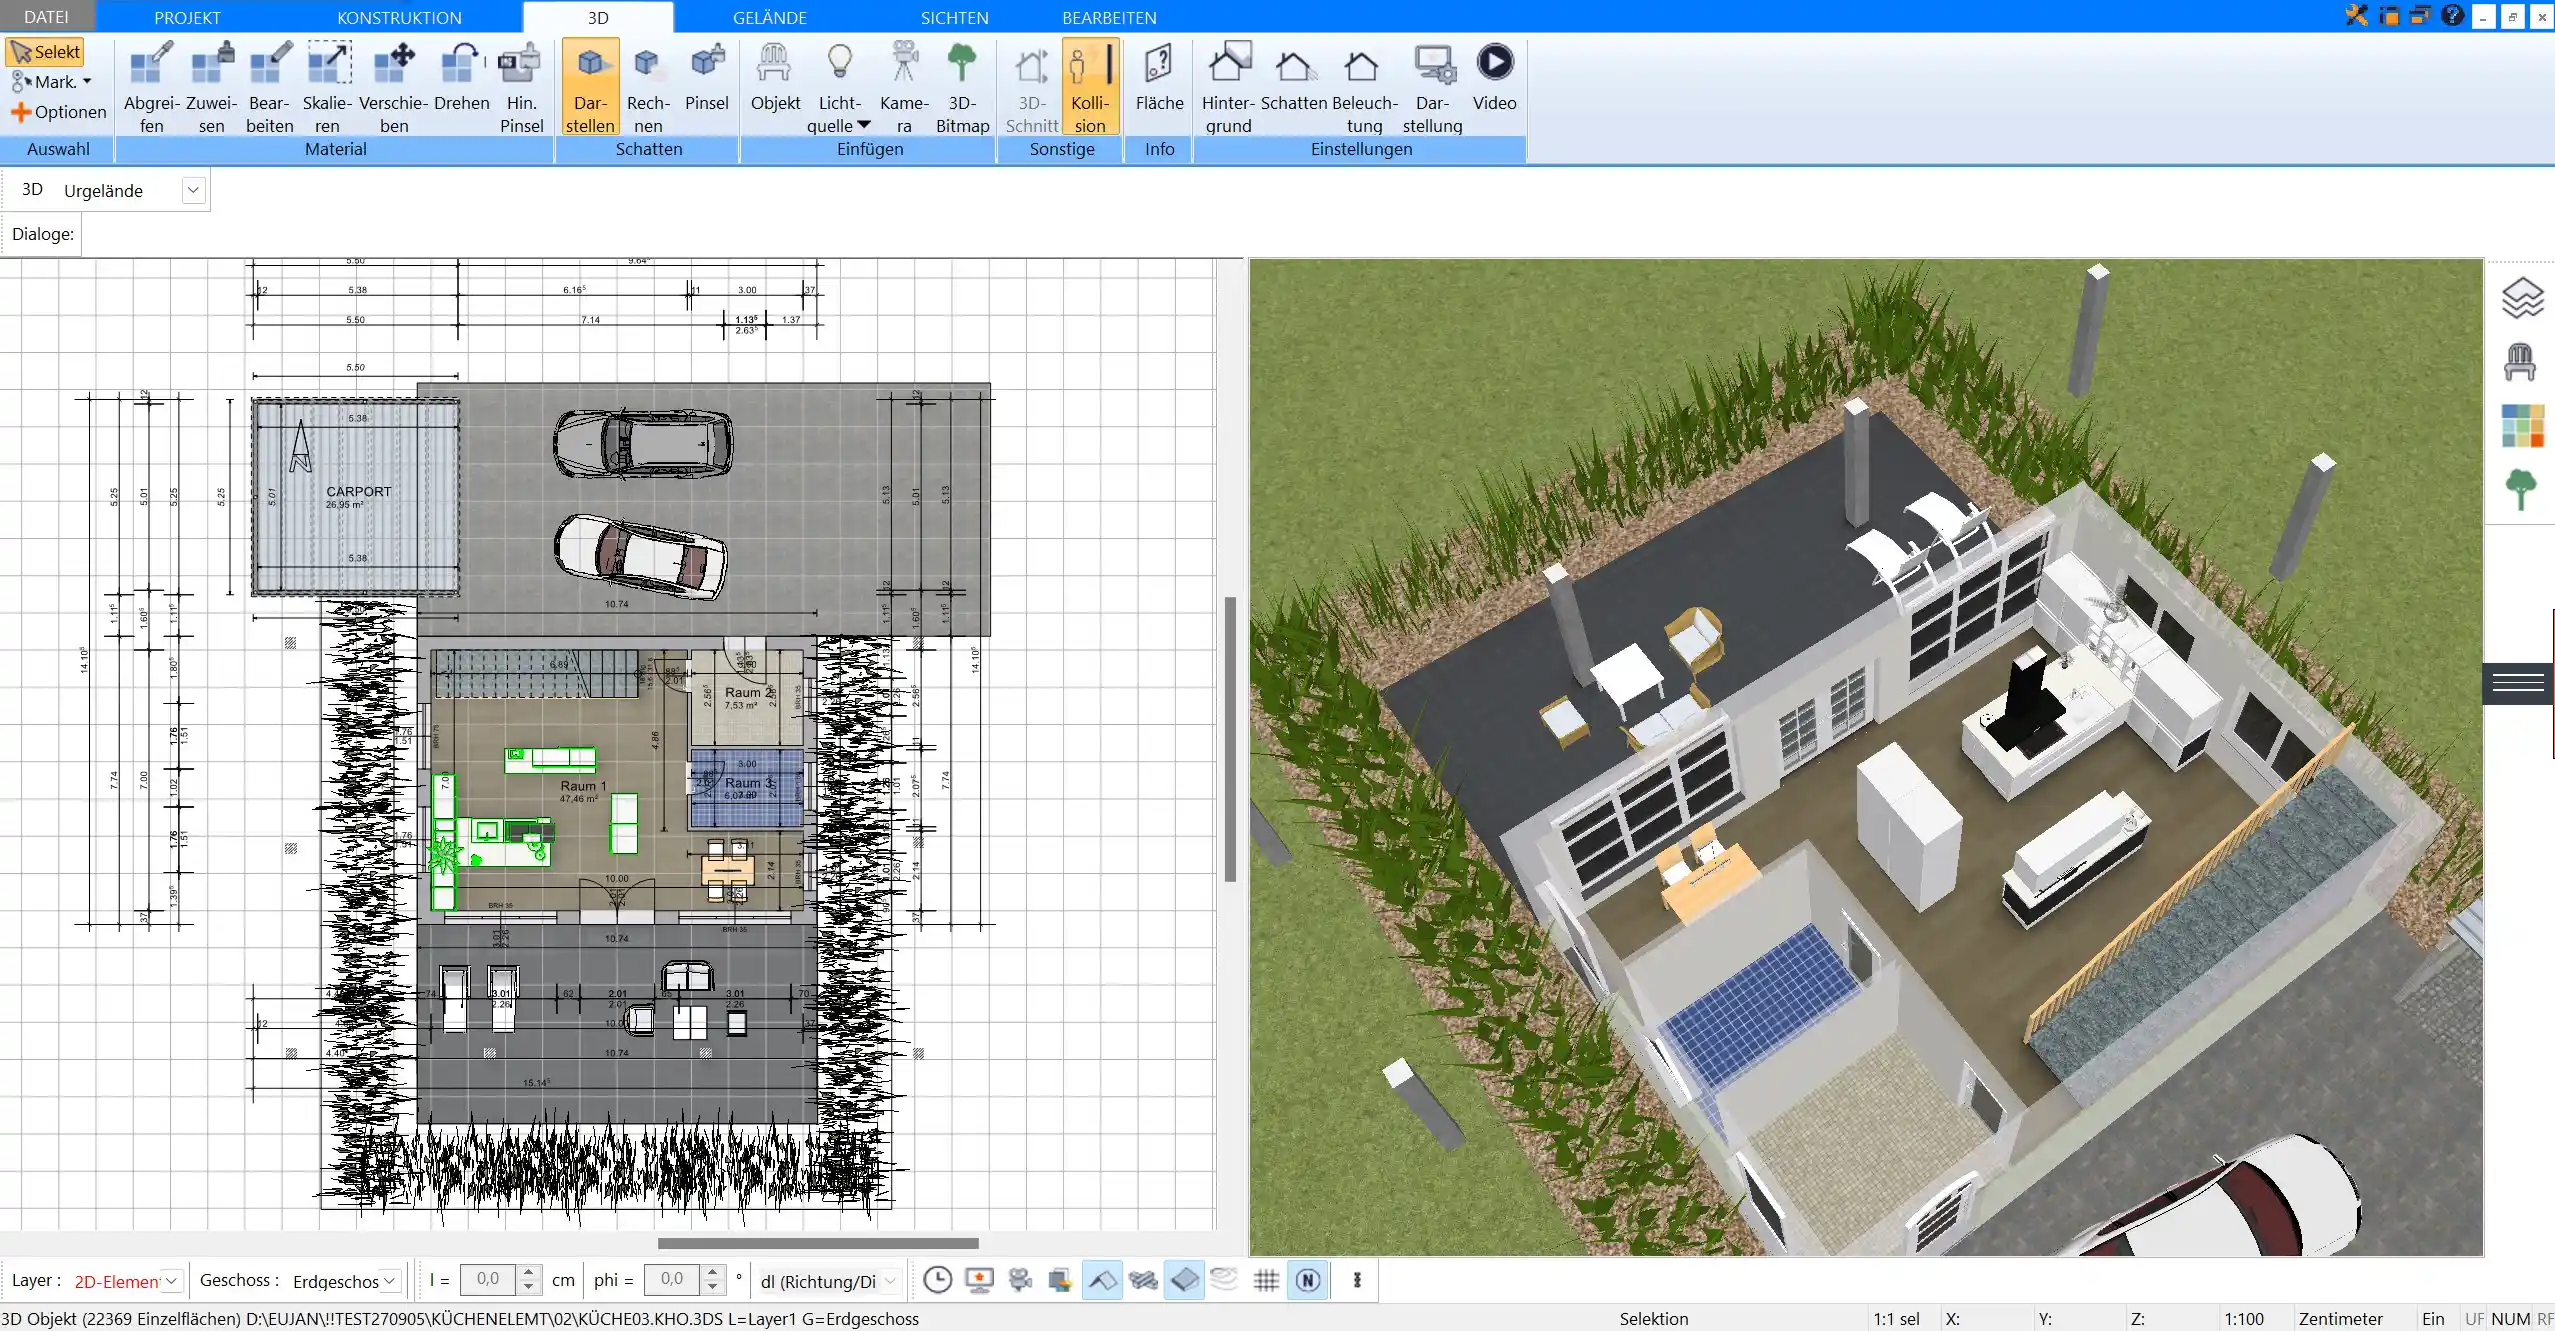This screenshot has height=1331, width=2555.
Task: Choose the Skalieren material tool
Action: (328, 87)
